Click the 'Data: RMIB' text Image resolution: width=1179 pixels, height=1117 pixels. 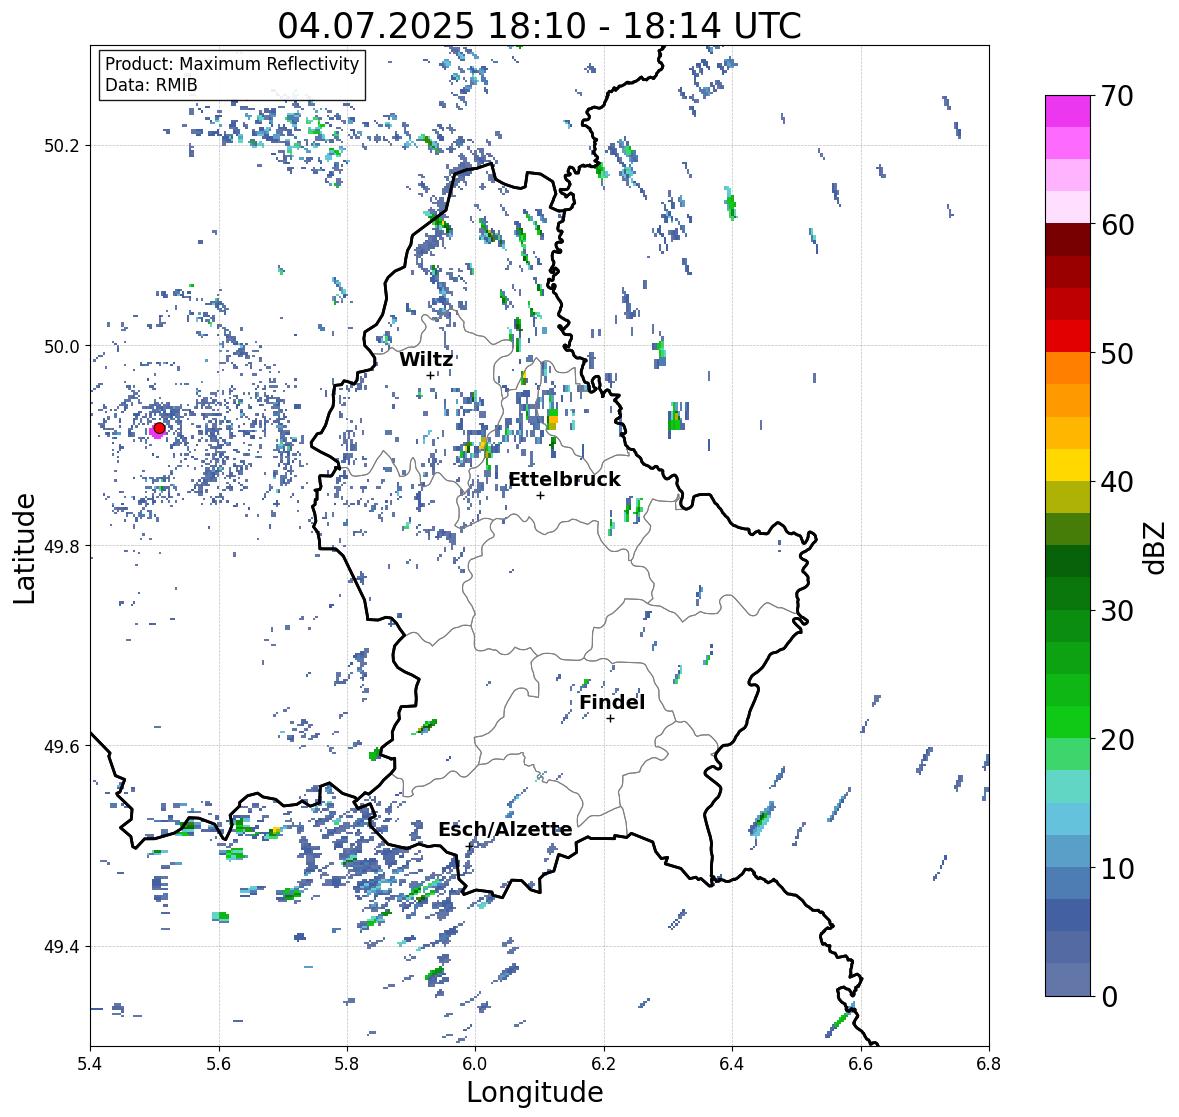(x=151, y=85)
